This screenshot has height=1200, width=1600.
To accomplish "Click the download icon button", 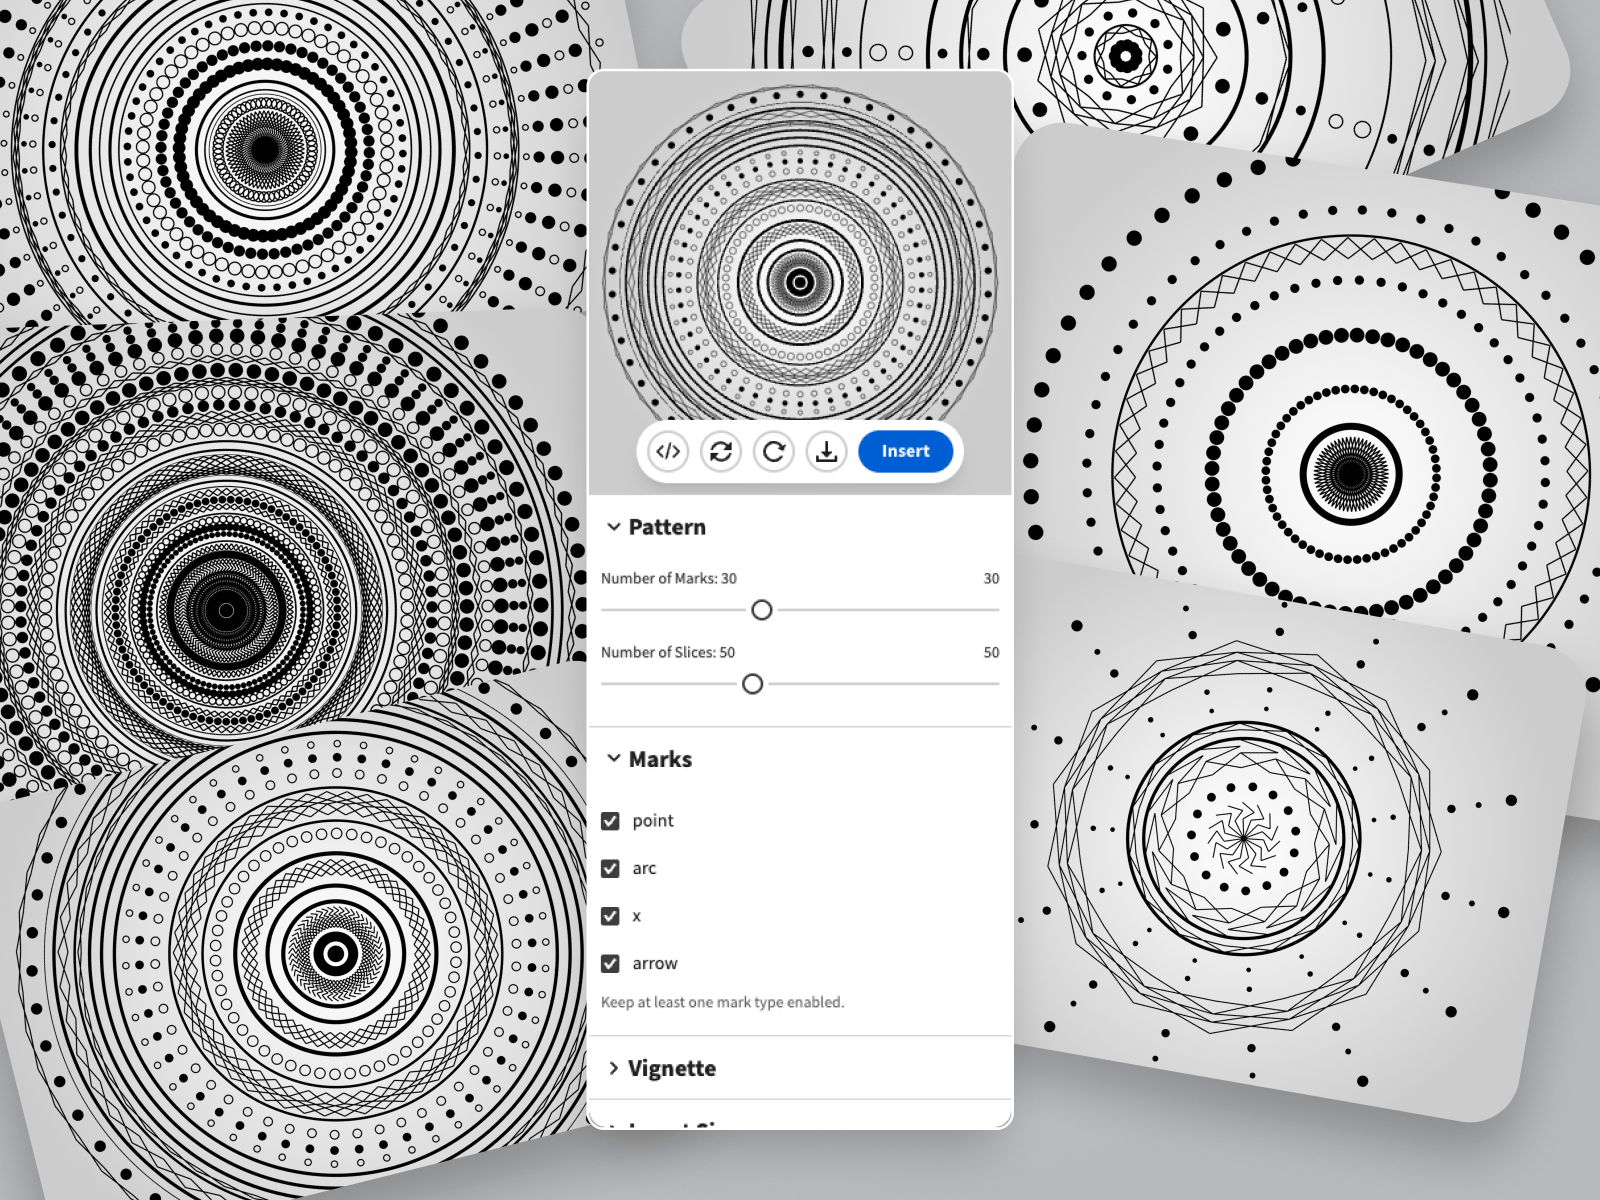I will 827,452.
